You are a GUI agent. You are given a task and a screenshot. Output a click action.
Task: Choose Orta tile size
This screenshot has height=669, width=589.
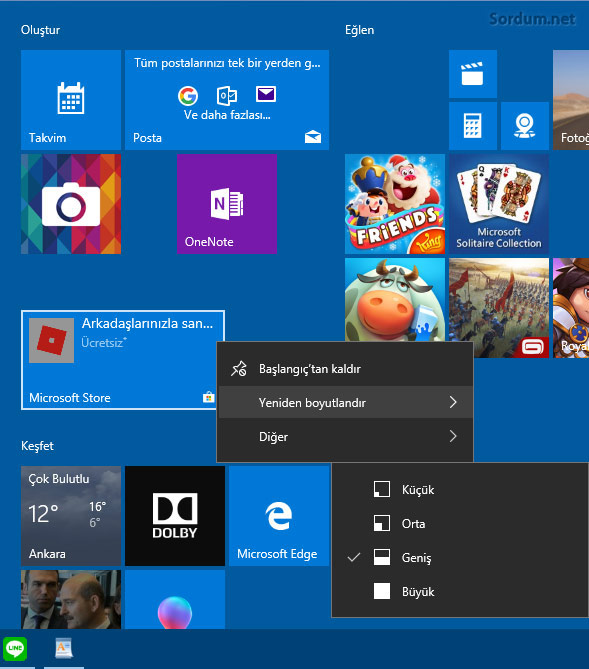point(461,524)
